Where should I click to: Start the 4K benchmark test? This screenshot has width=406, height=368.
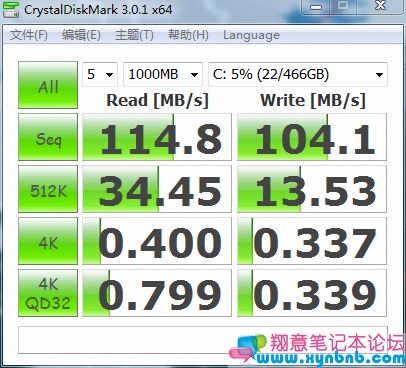click(x=48, y=241)
